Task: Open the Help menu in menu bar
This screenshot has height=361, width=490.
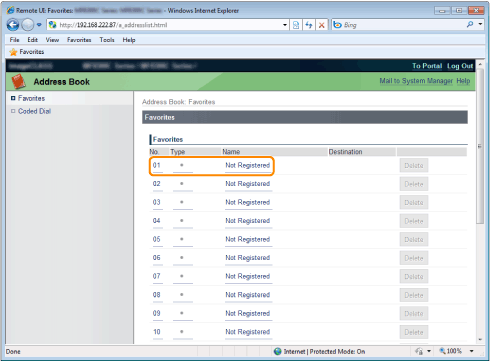Action: tap(129, 40)
